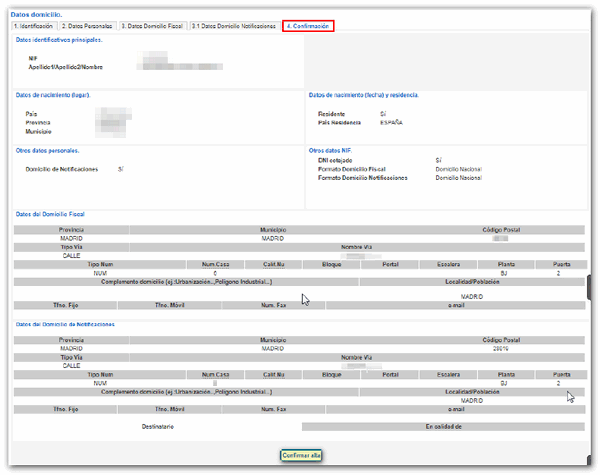Select CALLE value in Domicilio Fiscal table

pos(71,256)
